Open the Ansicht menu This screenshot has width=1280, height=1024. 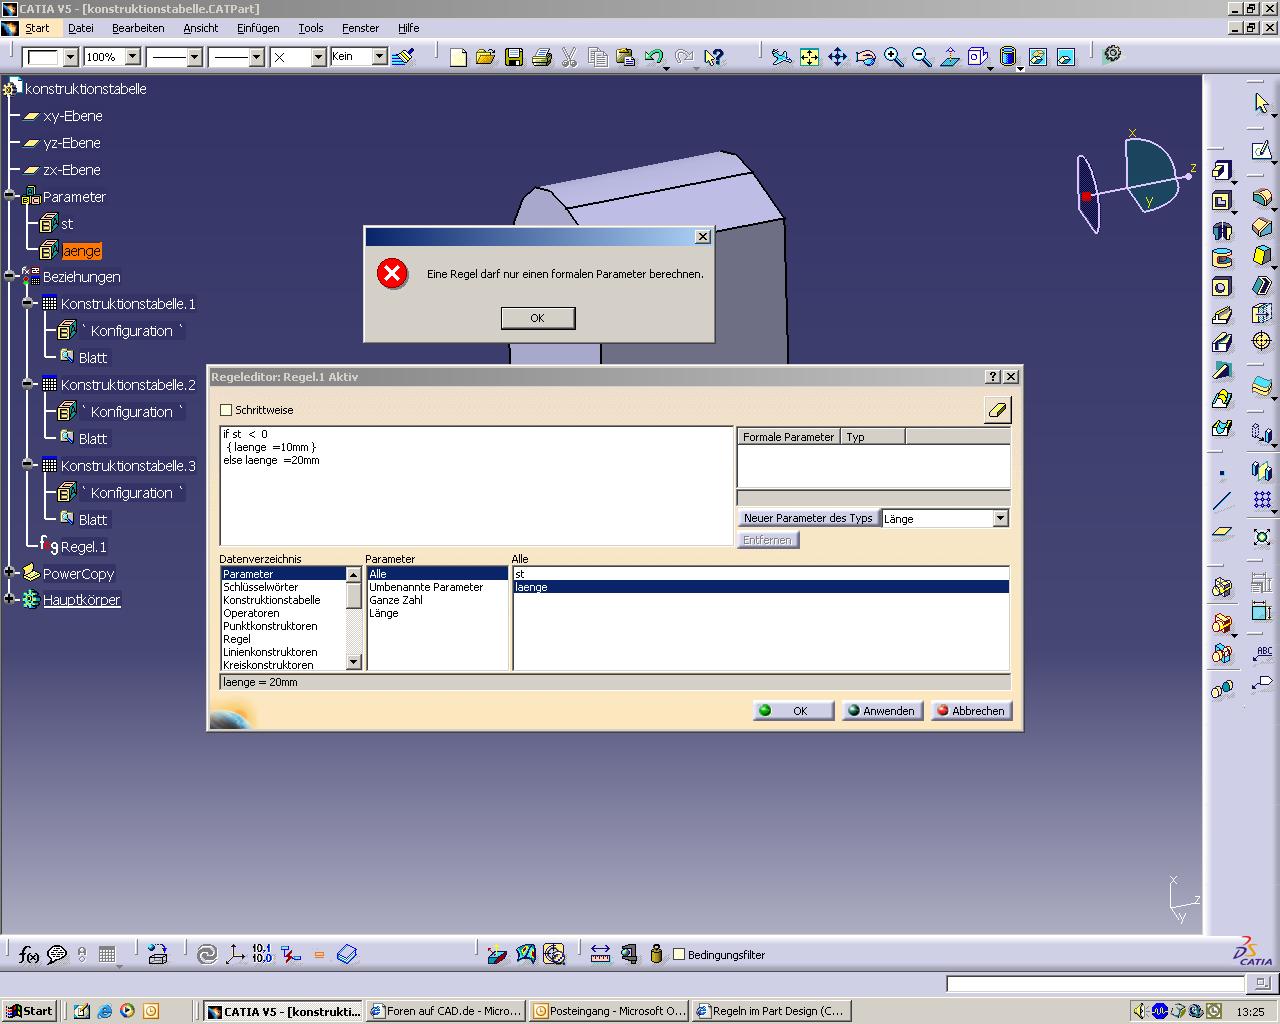[200, 28]
